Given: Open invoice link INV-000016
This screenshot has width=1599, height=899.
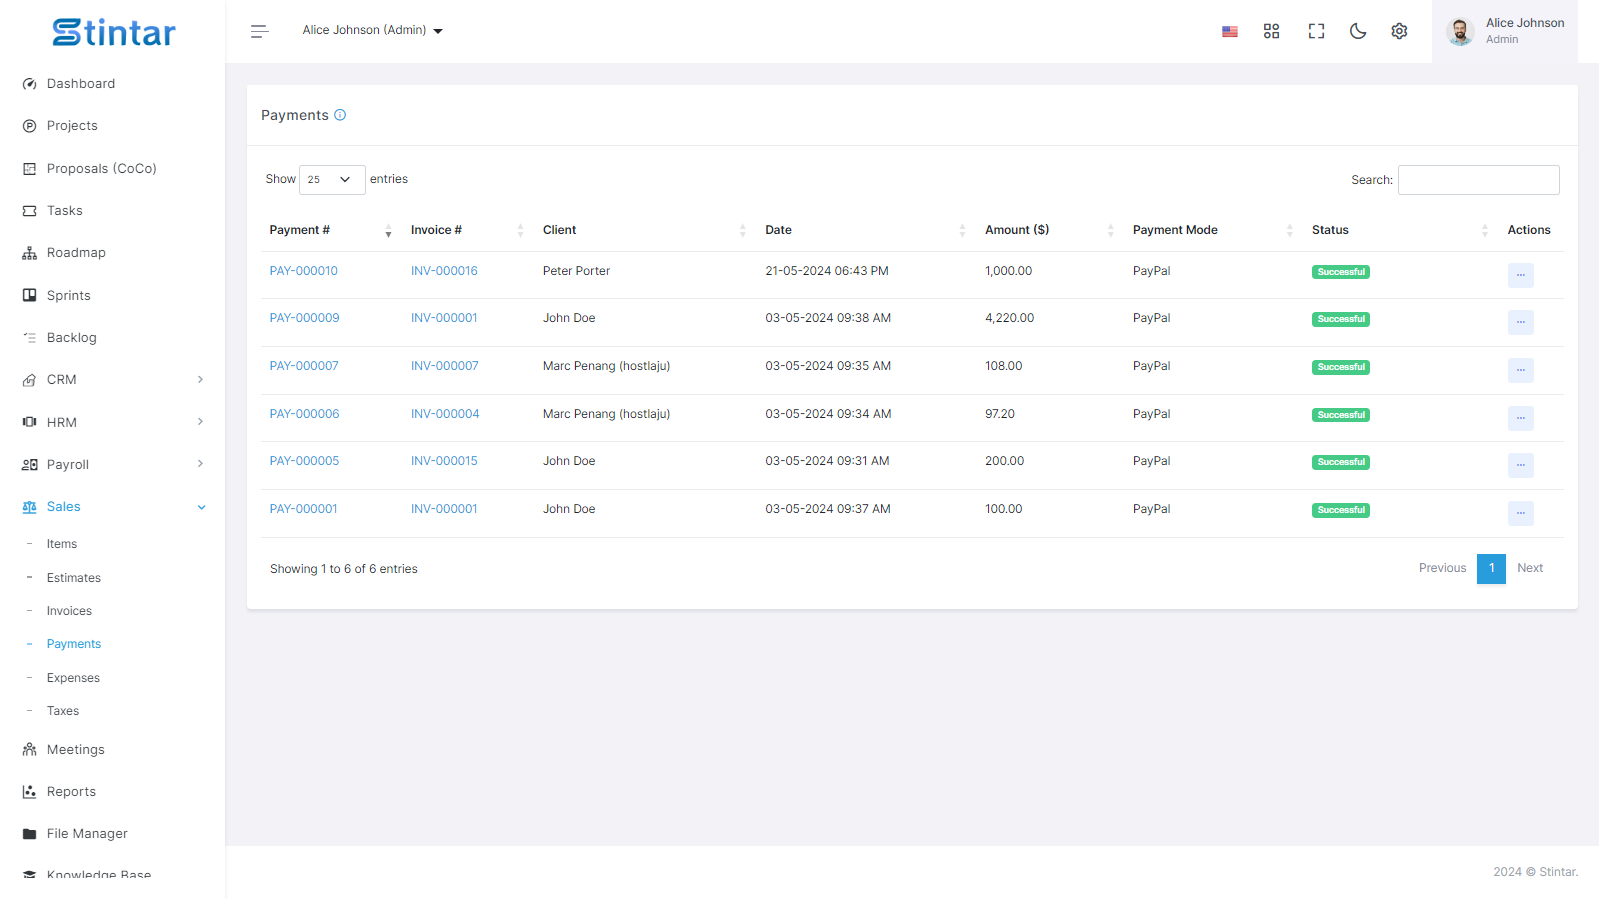Looking at the screenshot, I should 444,271.
